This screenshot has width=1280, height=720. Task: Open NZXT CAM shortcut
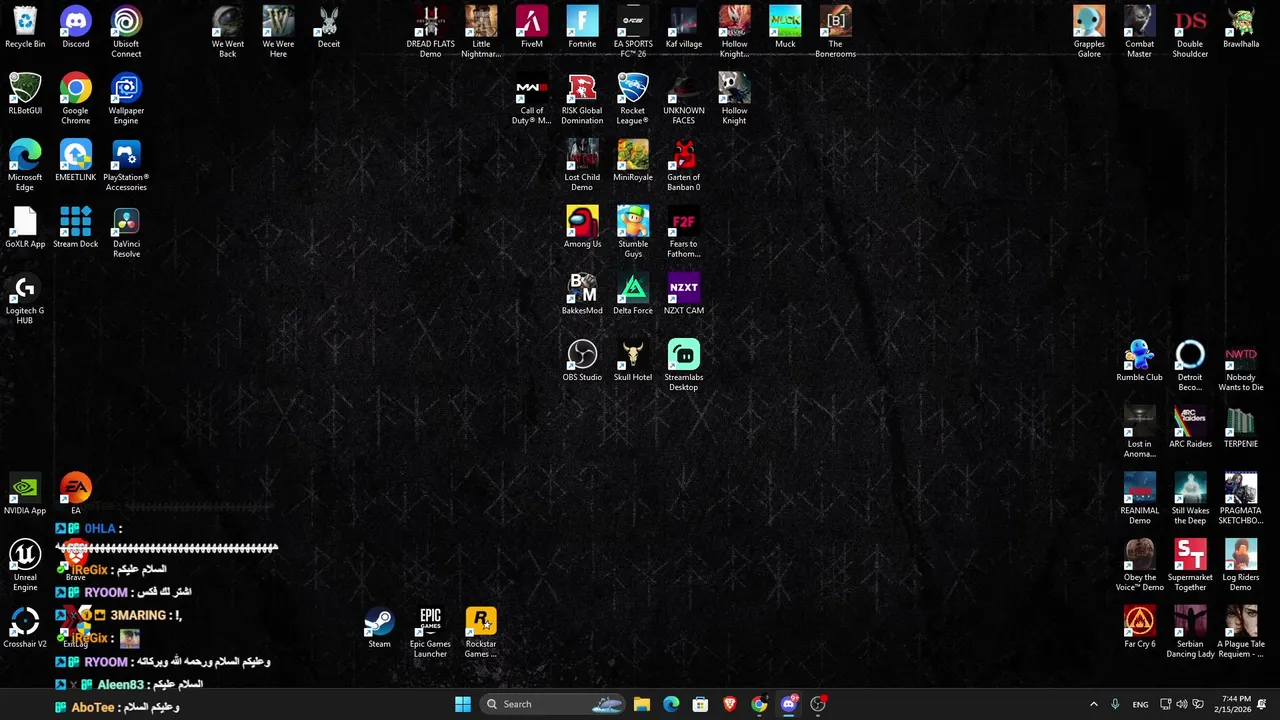[x=683, y=295]
